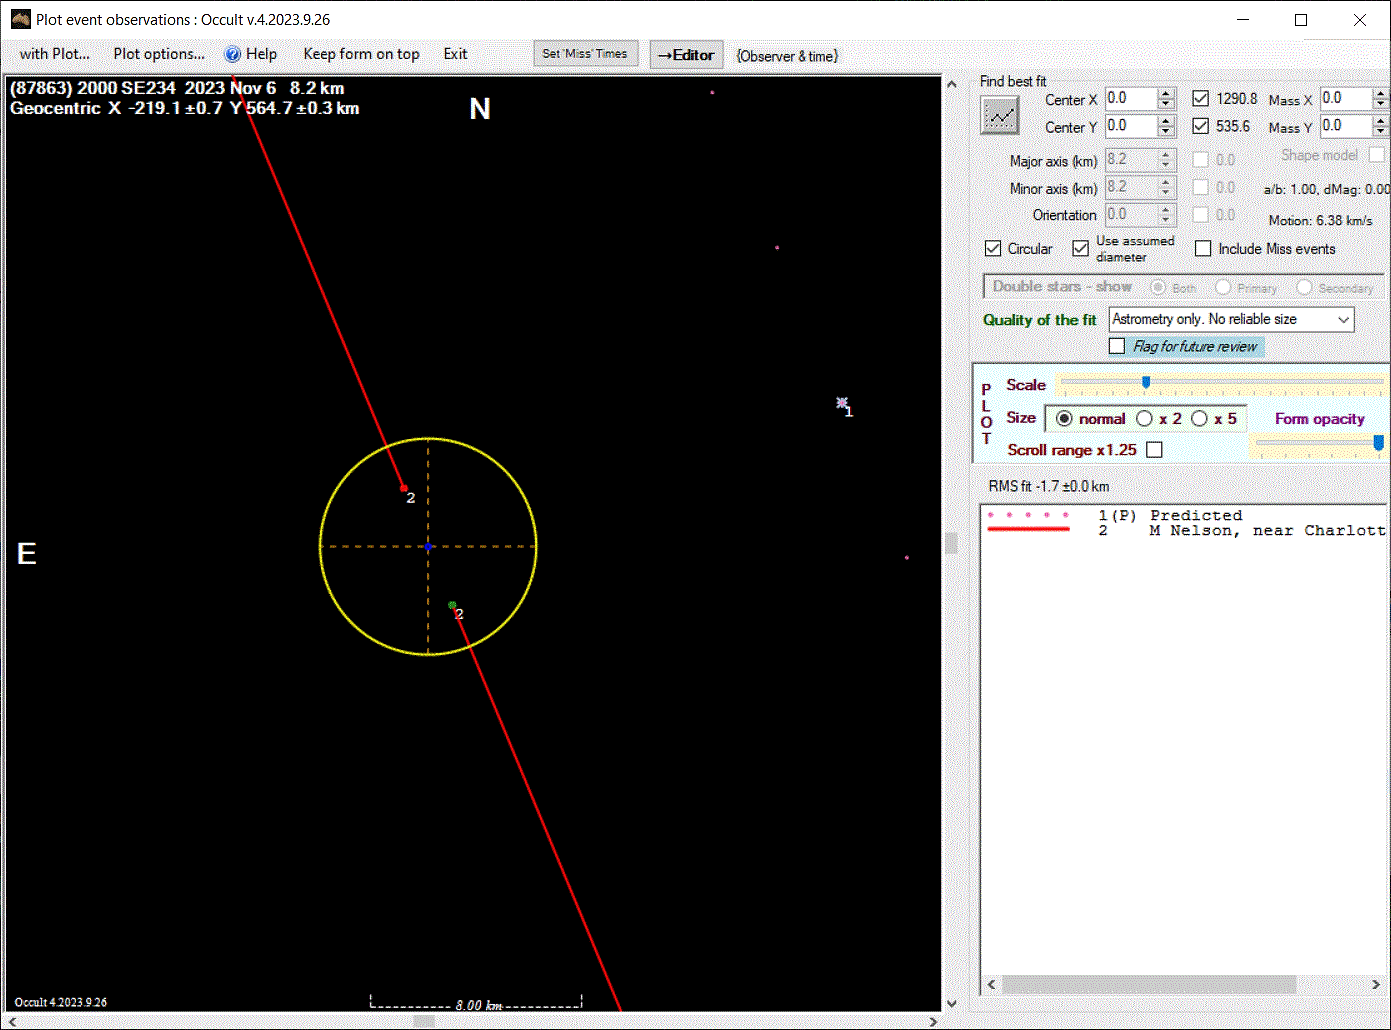
Task: Click the Scale slider handle
Action: [x=1146, y=382]
